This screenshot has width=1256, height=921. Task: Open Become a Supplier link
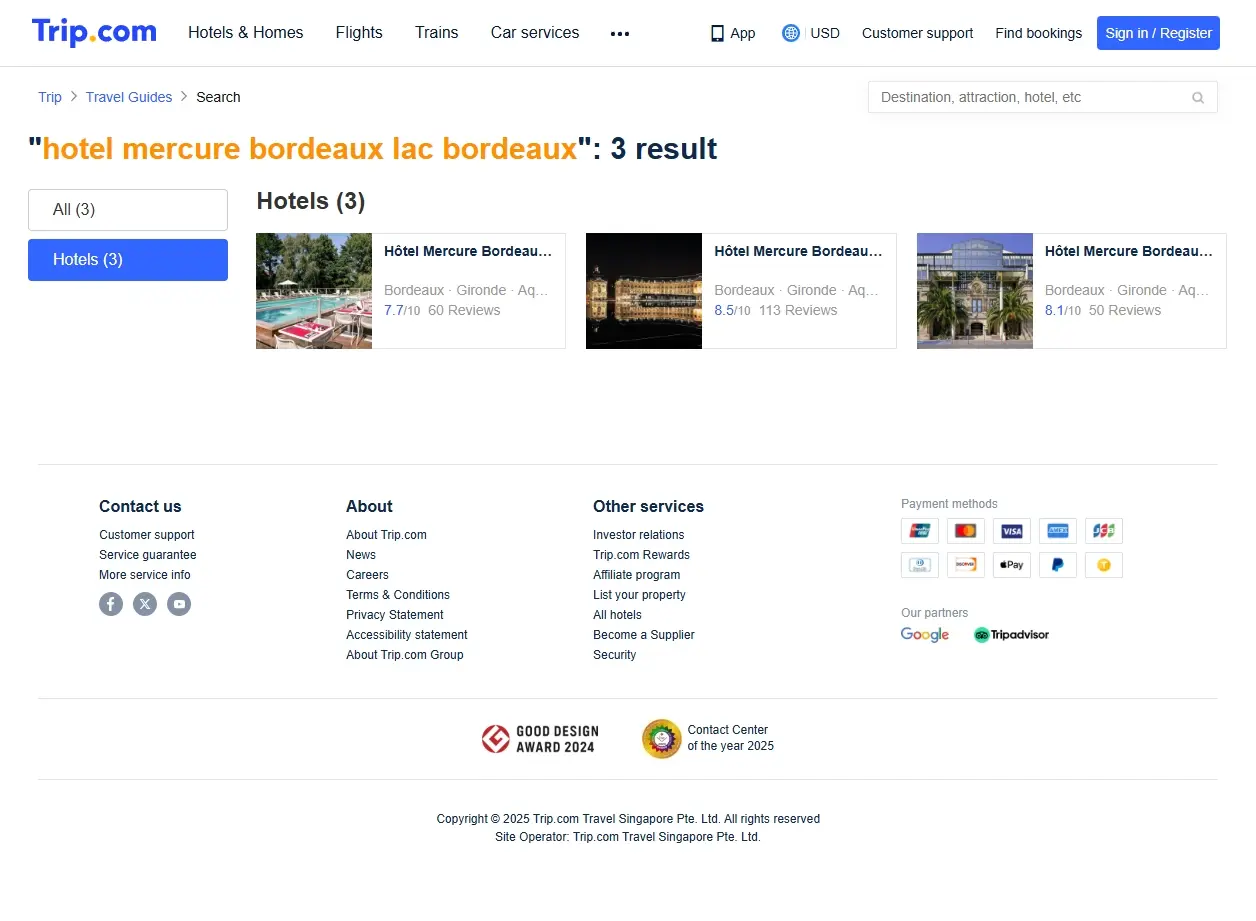(x=643, y=635)
